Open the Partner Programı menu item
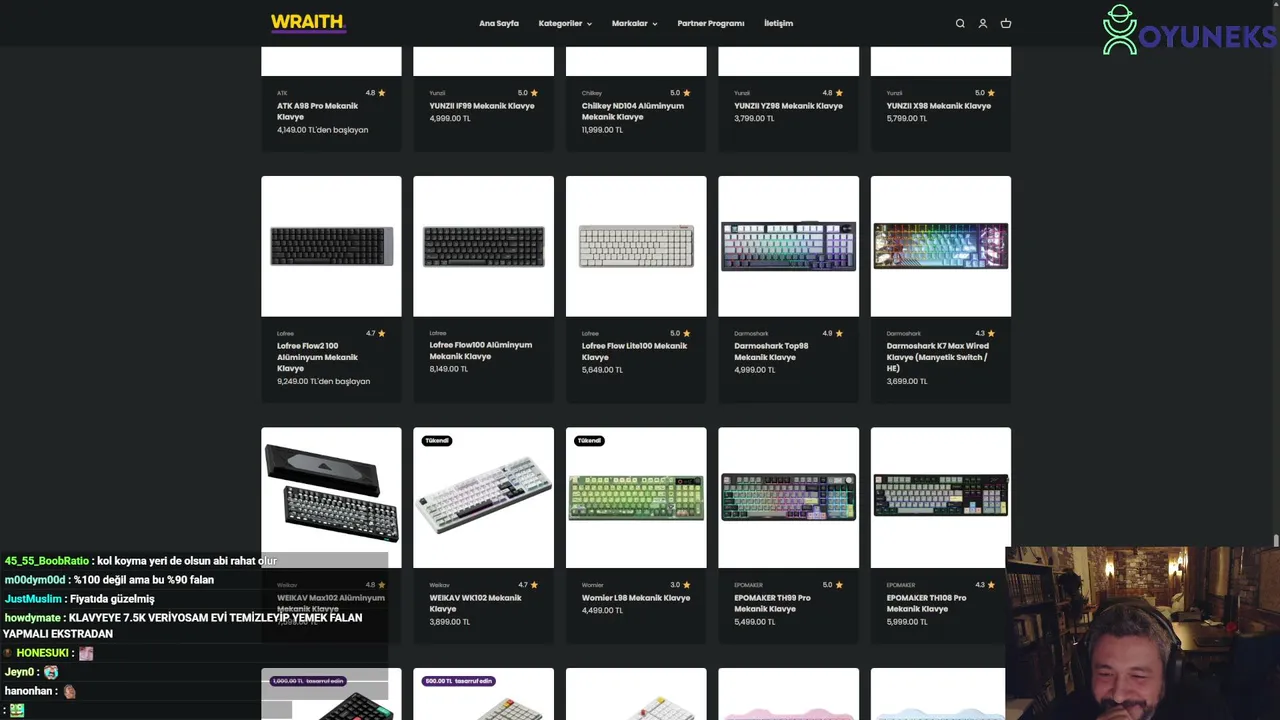The image size is (1280, 720). pos(711,23)
